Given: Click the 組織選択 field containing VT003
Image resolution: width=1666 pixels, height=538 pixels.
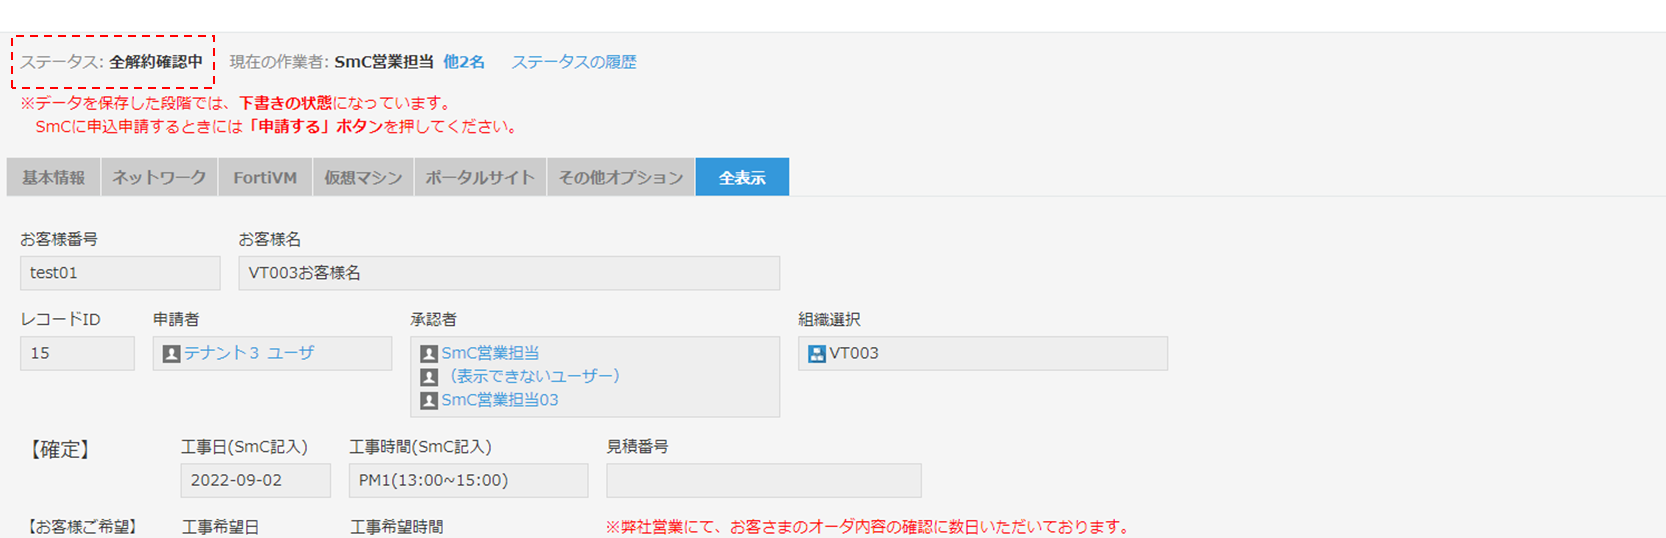Looking at the screenshot, I should pyautogui.click(x=983, y=353).
